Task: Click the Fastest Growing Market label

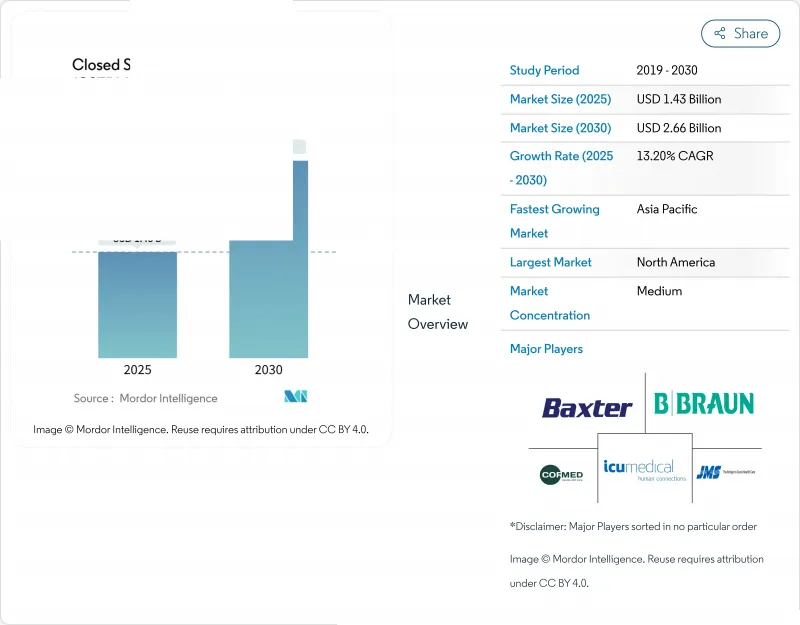Action: [554, 221]
